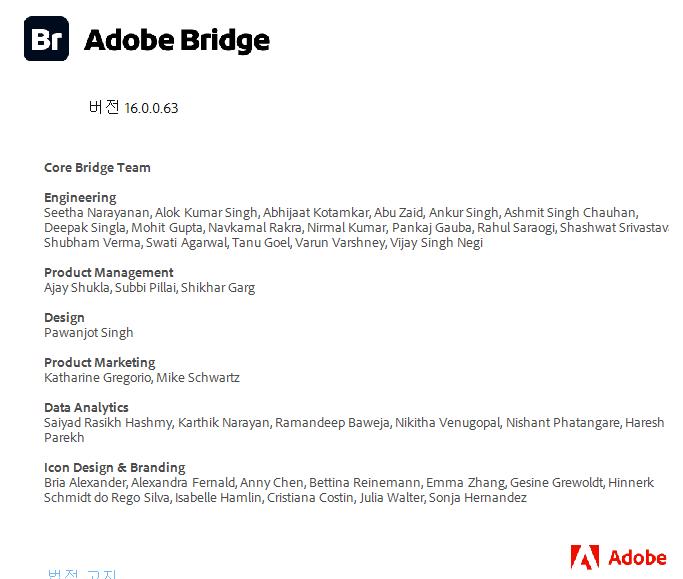Click the 버전 version label
The width and height of the screenshot is (683, 579).
click(104, 107)
